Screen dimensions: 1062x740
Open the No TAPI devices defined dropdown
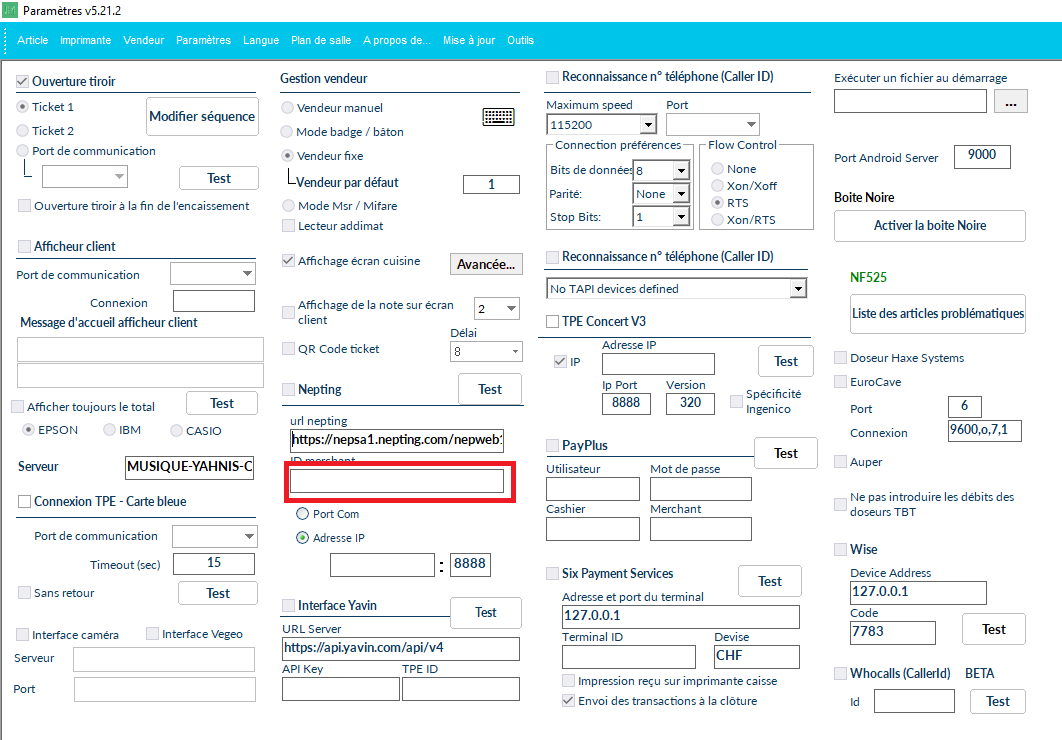point(797,289)
